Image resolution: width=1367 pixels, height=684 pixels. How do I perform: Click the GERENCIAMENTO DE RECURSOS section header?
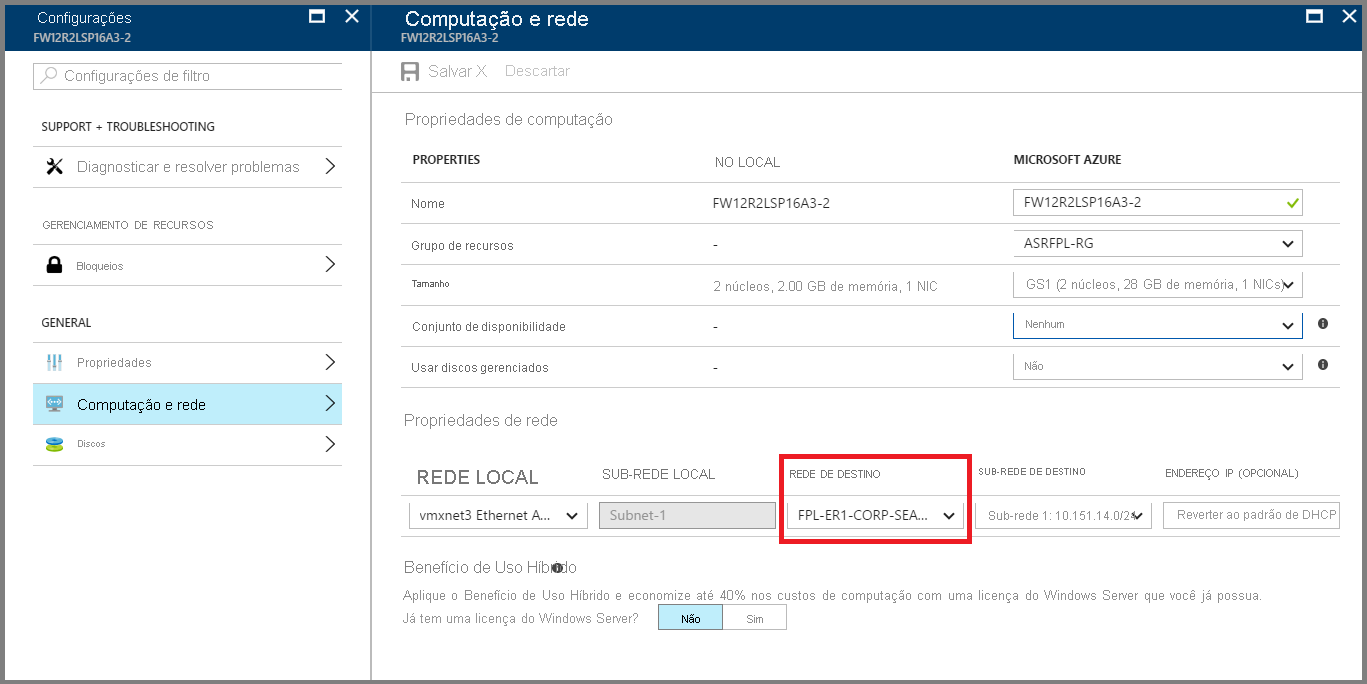click(x=128, y=225)
